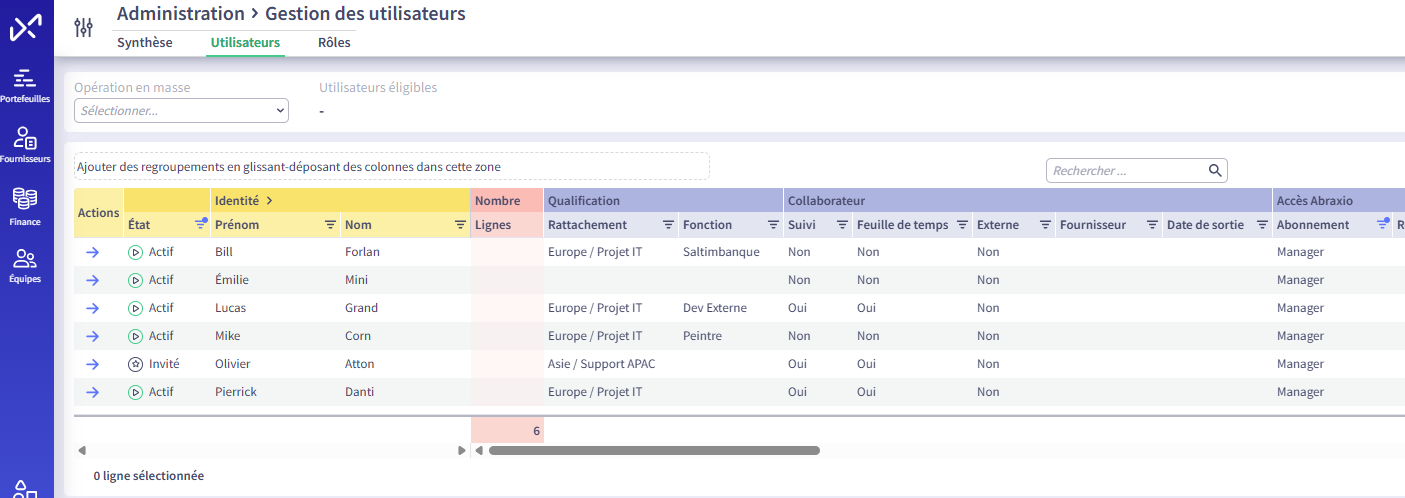
Task: Open the Équipes sidebar icon
Action: click(x=25, y=259)
